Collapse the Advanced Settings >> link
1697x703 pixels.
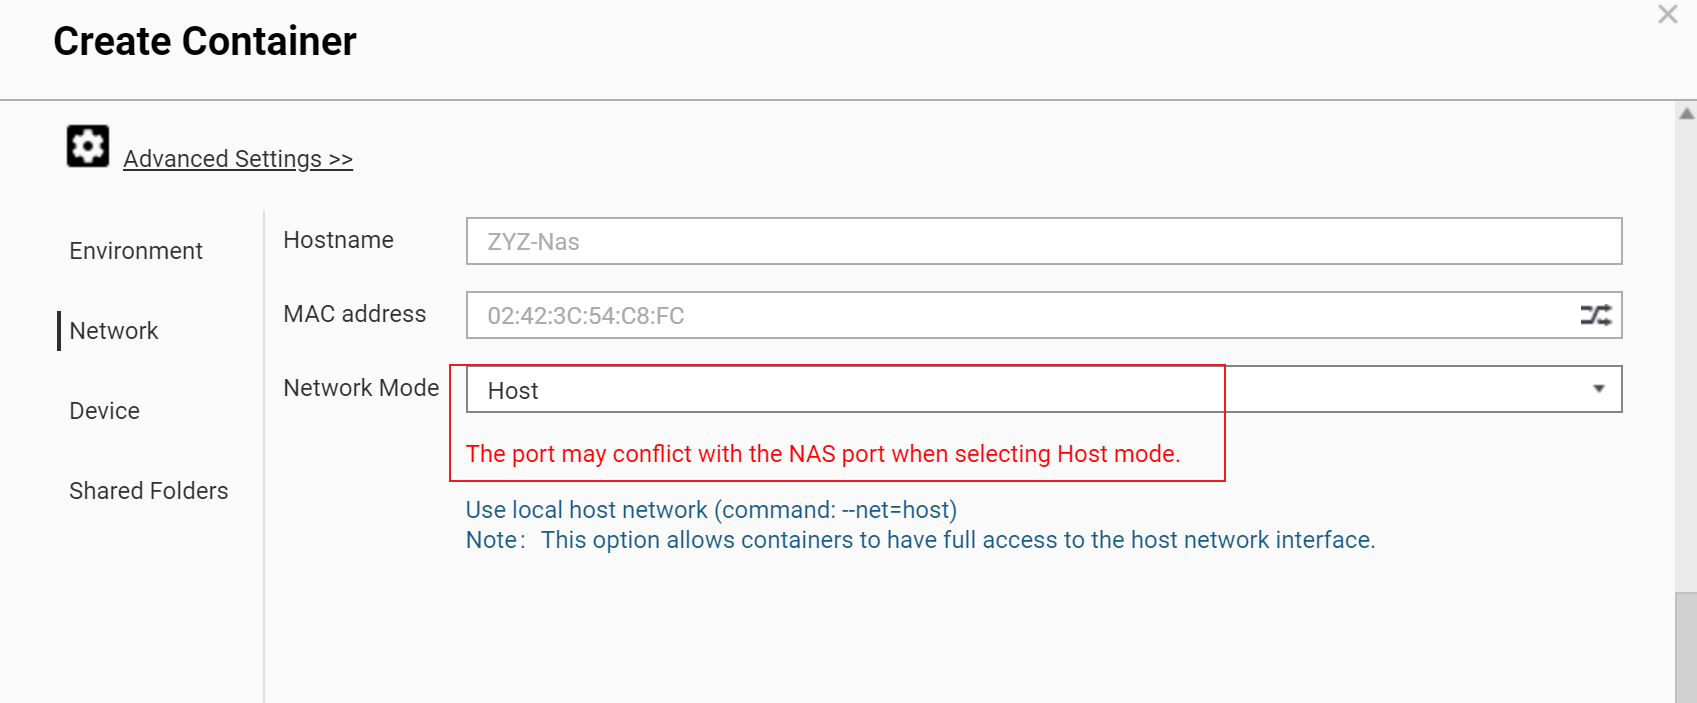(x=238, y=159)
